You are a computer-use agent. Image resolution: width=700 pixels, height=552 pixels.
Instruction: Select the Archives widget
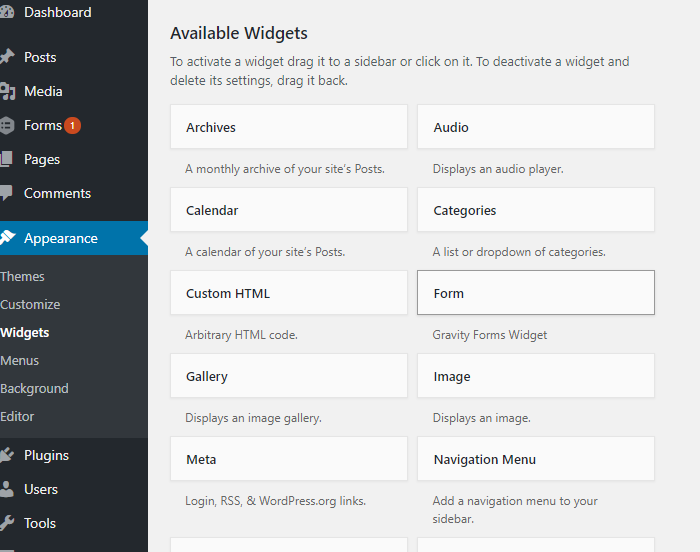tap(289, 128)
